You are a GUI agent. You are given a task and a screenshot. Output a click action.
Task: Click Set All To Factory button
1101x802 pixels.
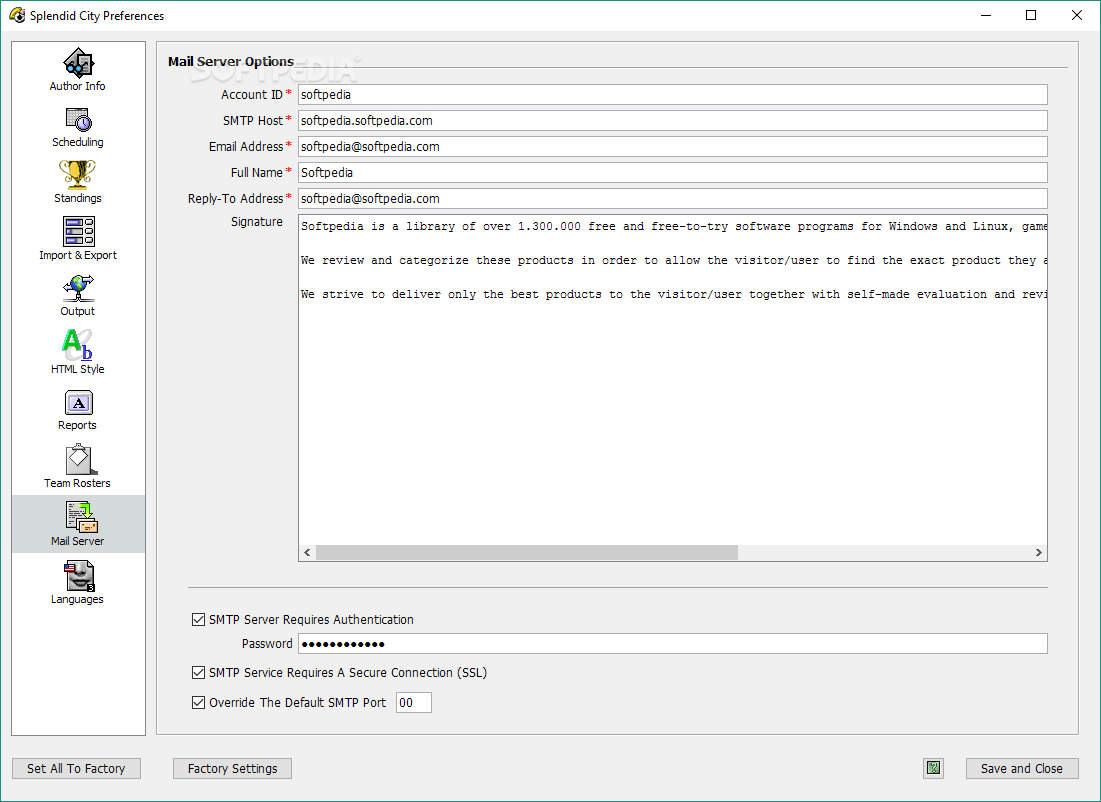tap(77, 768)
